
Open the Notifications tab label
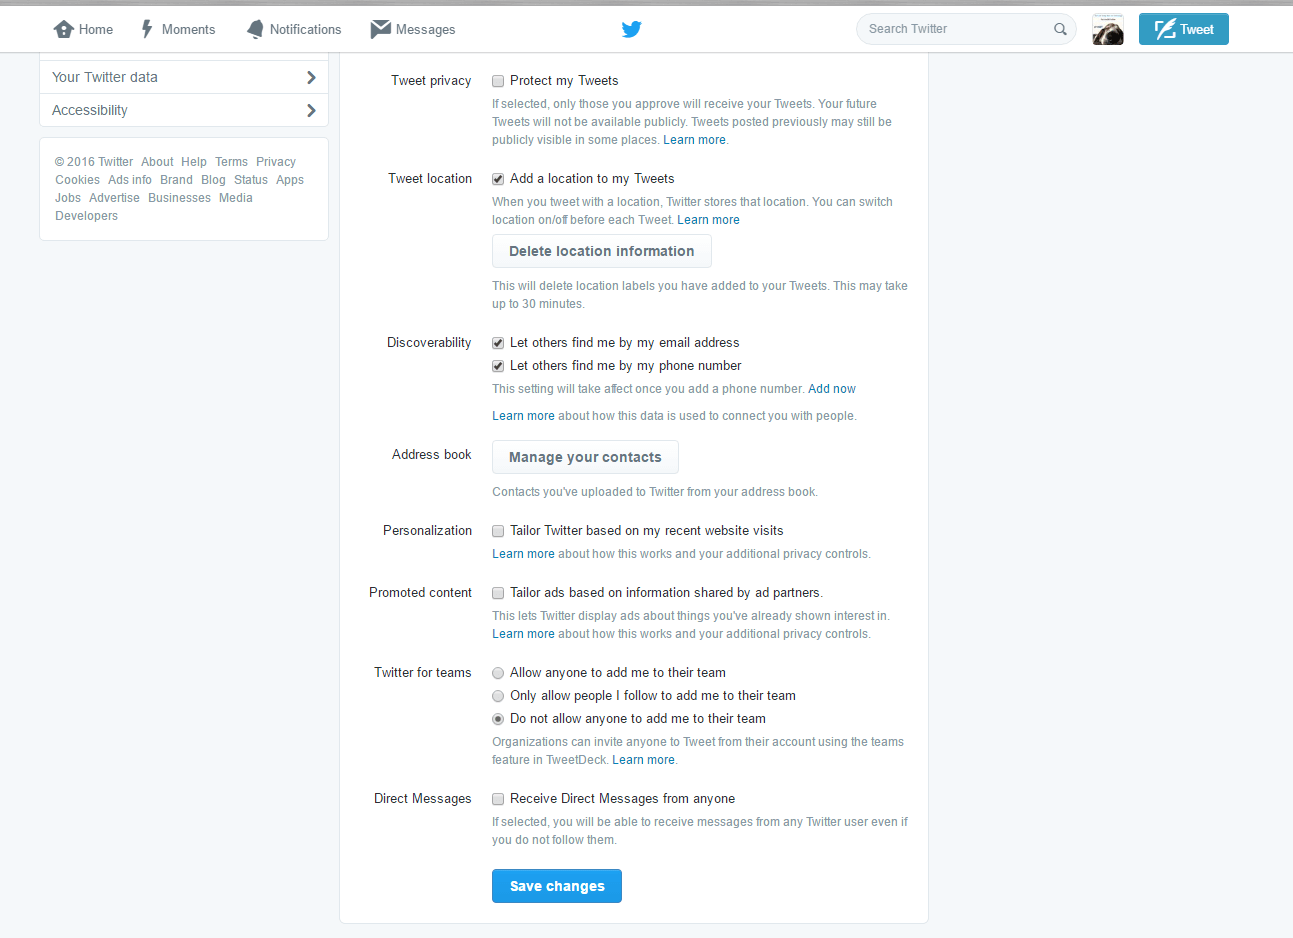[x=305, y=30]
